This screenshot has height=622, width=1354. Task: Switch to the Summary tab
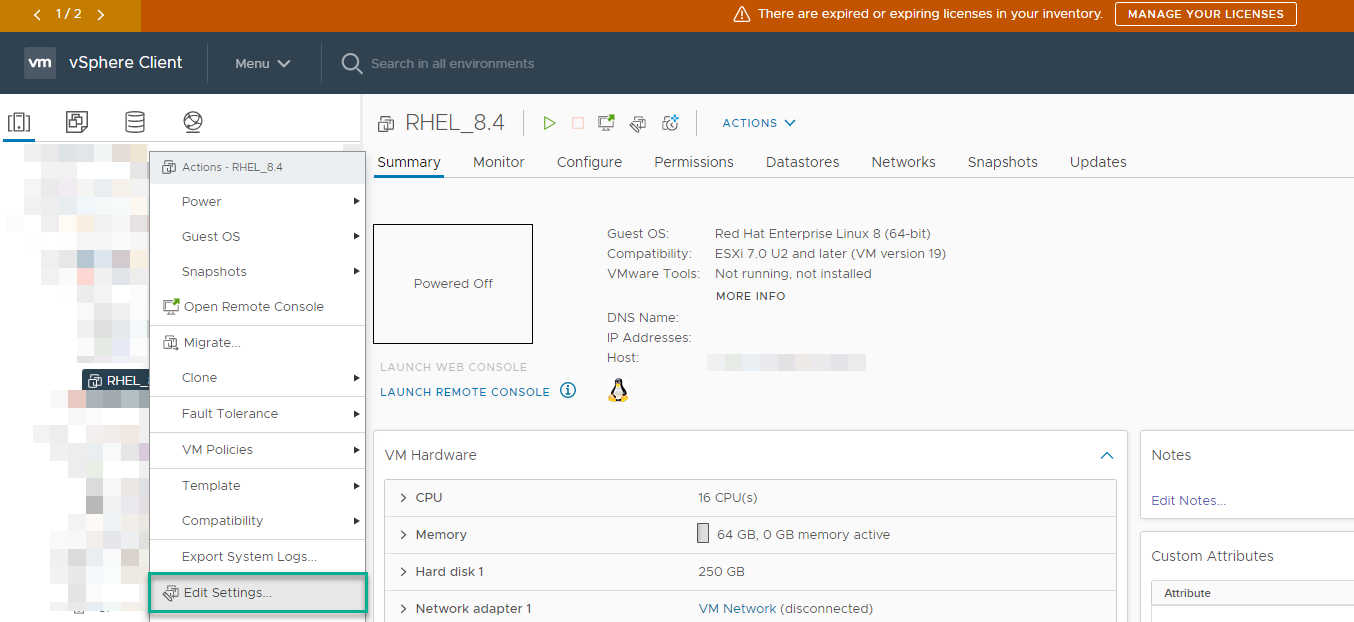pyautogui.click(x=409, y=162)
